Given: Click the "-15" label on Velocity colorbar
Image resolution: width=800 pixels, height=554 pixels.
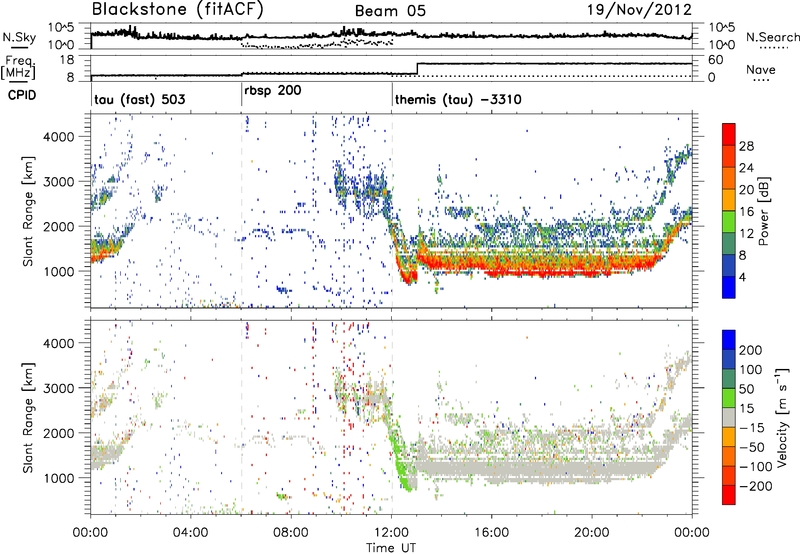Looking at the screenshot, I should (x=752, y=428).
